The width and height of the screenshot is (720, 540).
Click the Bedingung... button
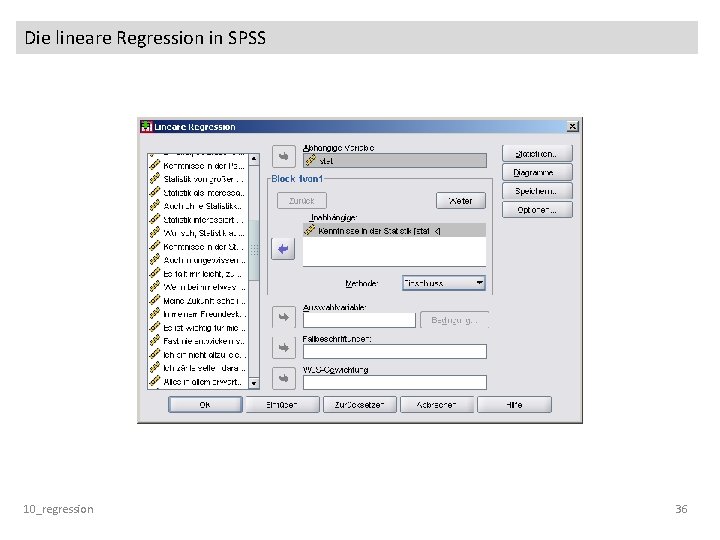454,320
